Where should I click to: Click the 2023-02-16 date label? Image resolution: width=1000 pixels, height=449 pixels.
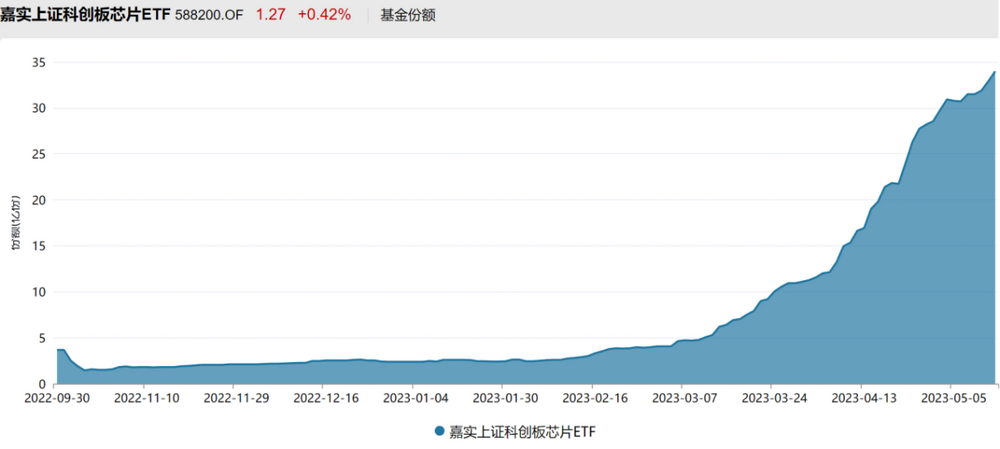click(594, 397)
